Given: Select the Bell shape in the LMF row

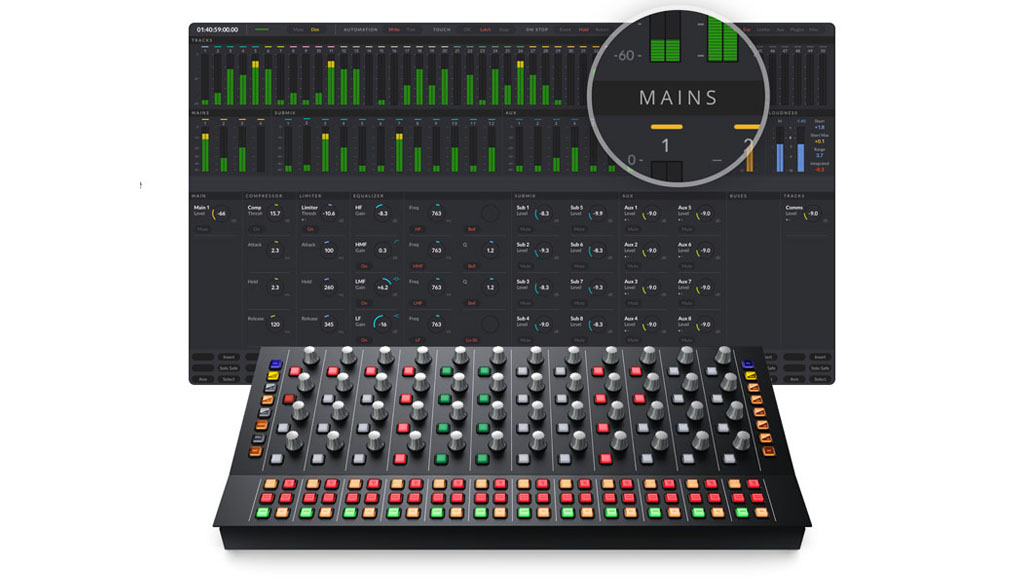Looking at the screenshot, I should [472, 304].
